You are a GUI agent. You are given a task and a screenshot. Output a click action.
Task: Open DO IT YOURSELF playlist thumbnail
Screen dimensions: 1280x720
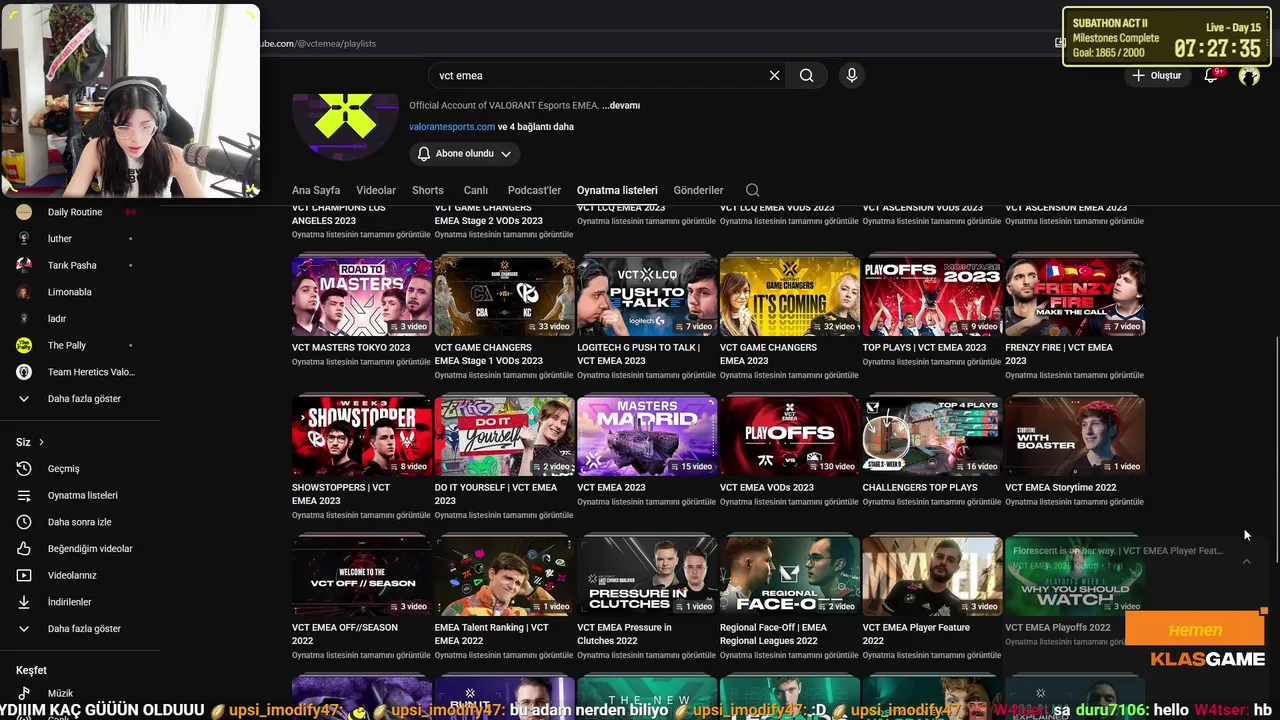[505, 436]
